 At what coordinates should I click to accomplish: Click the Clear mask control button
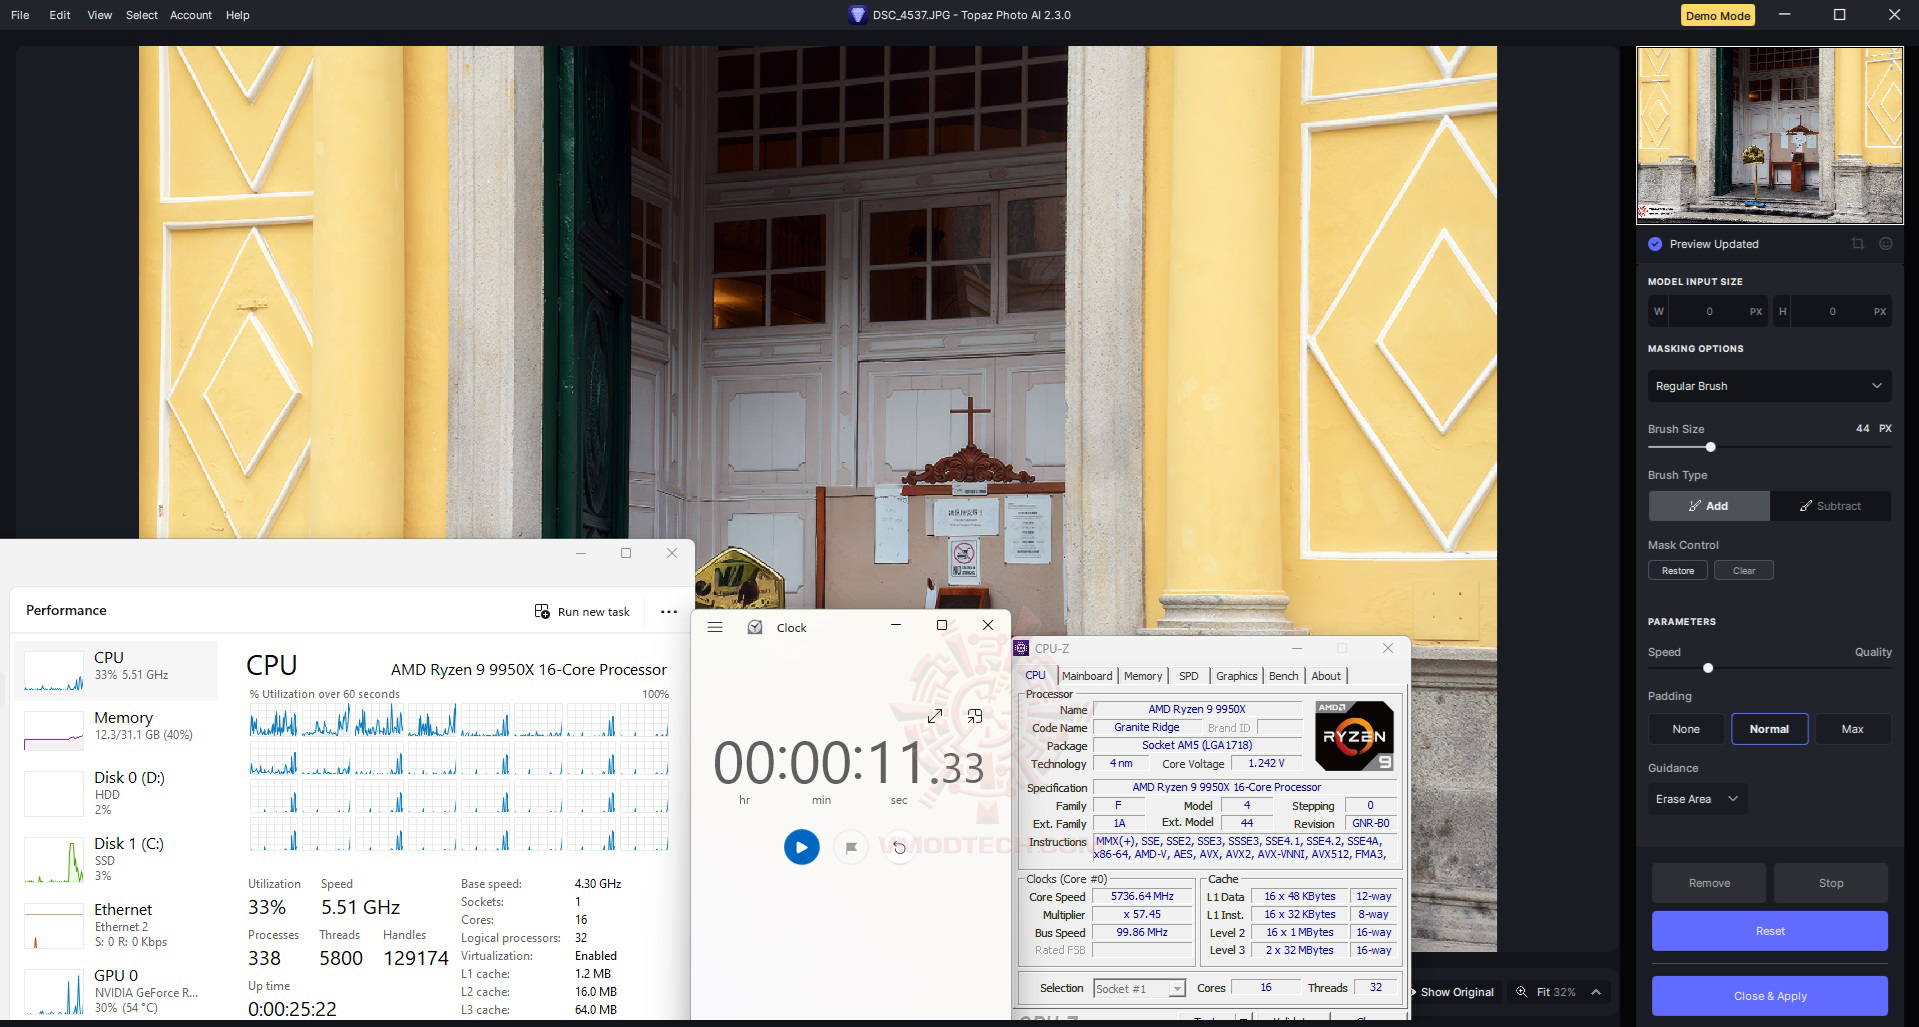tap(1744, 571)
